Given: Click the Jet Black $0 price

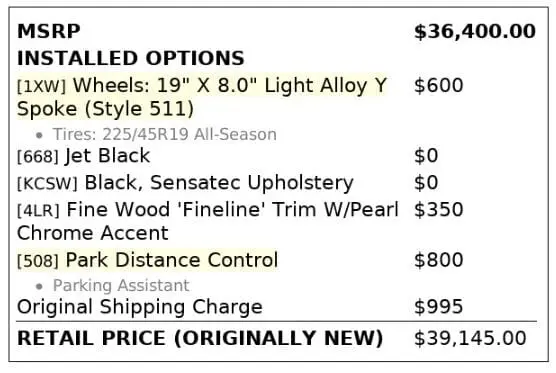Looking at the screenshot, I should [x=426, y=156].
